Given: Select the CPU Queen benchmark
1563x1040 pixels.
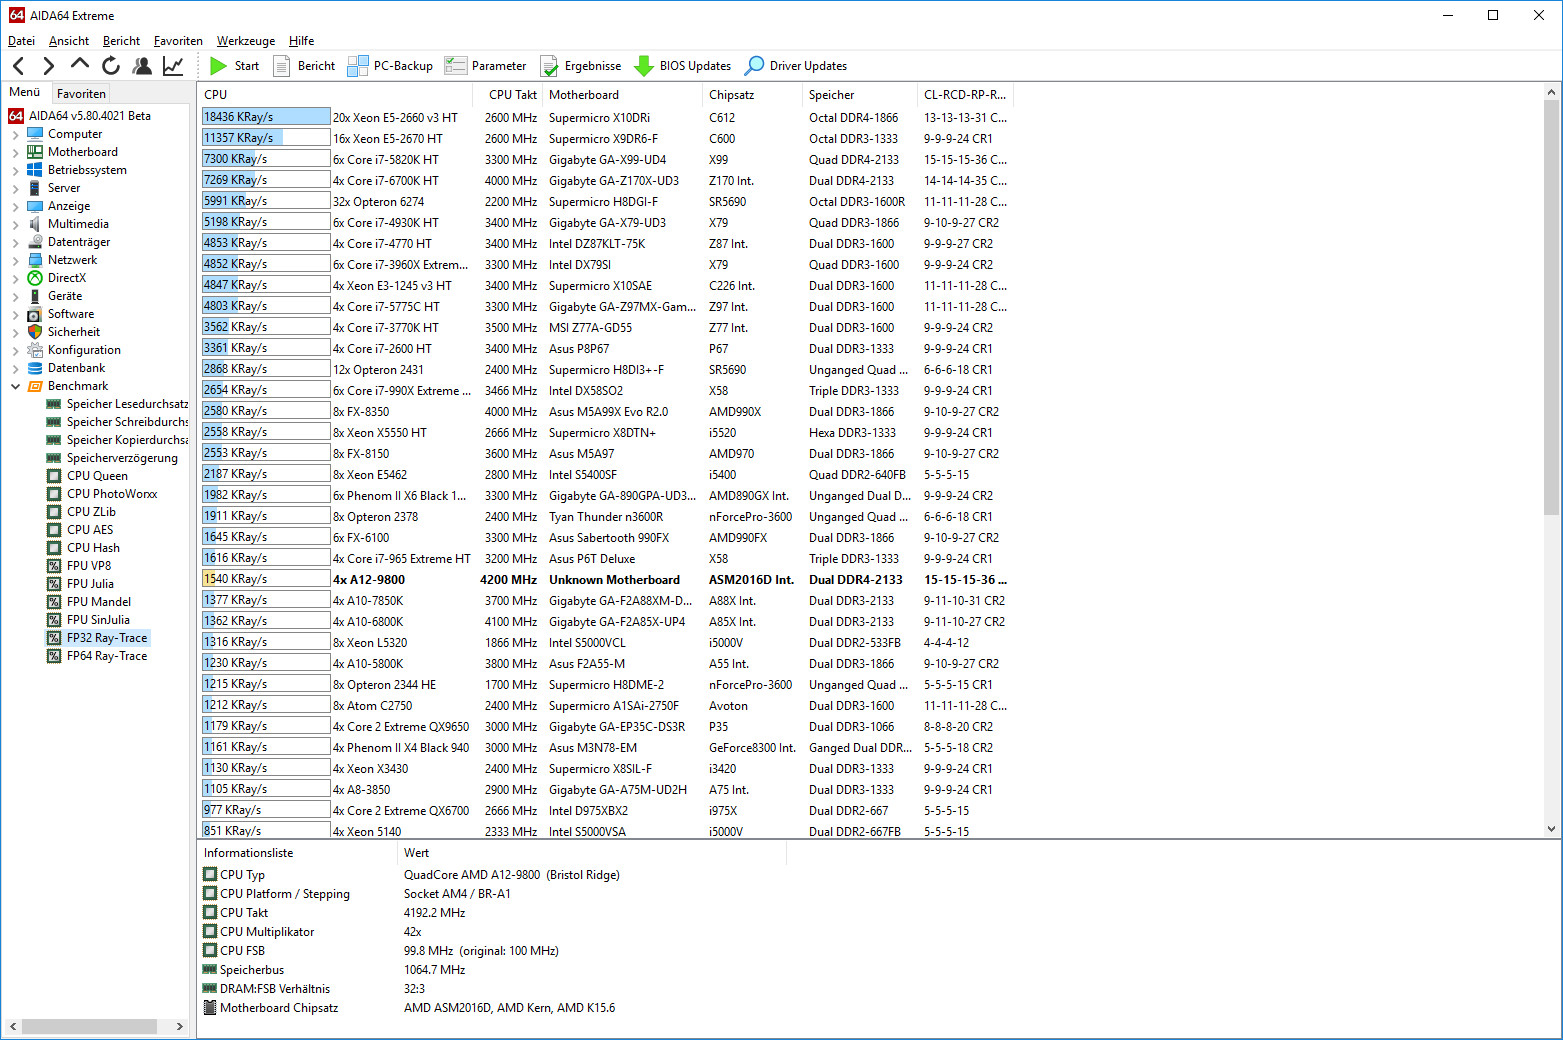Looking at the screenshot, I should tap(97, 476).
